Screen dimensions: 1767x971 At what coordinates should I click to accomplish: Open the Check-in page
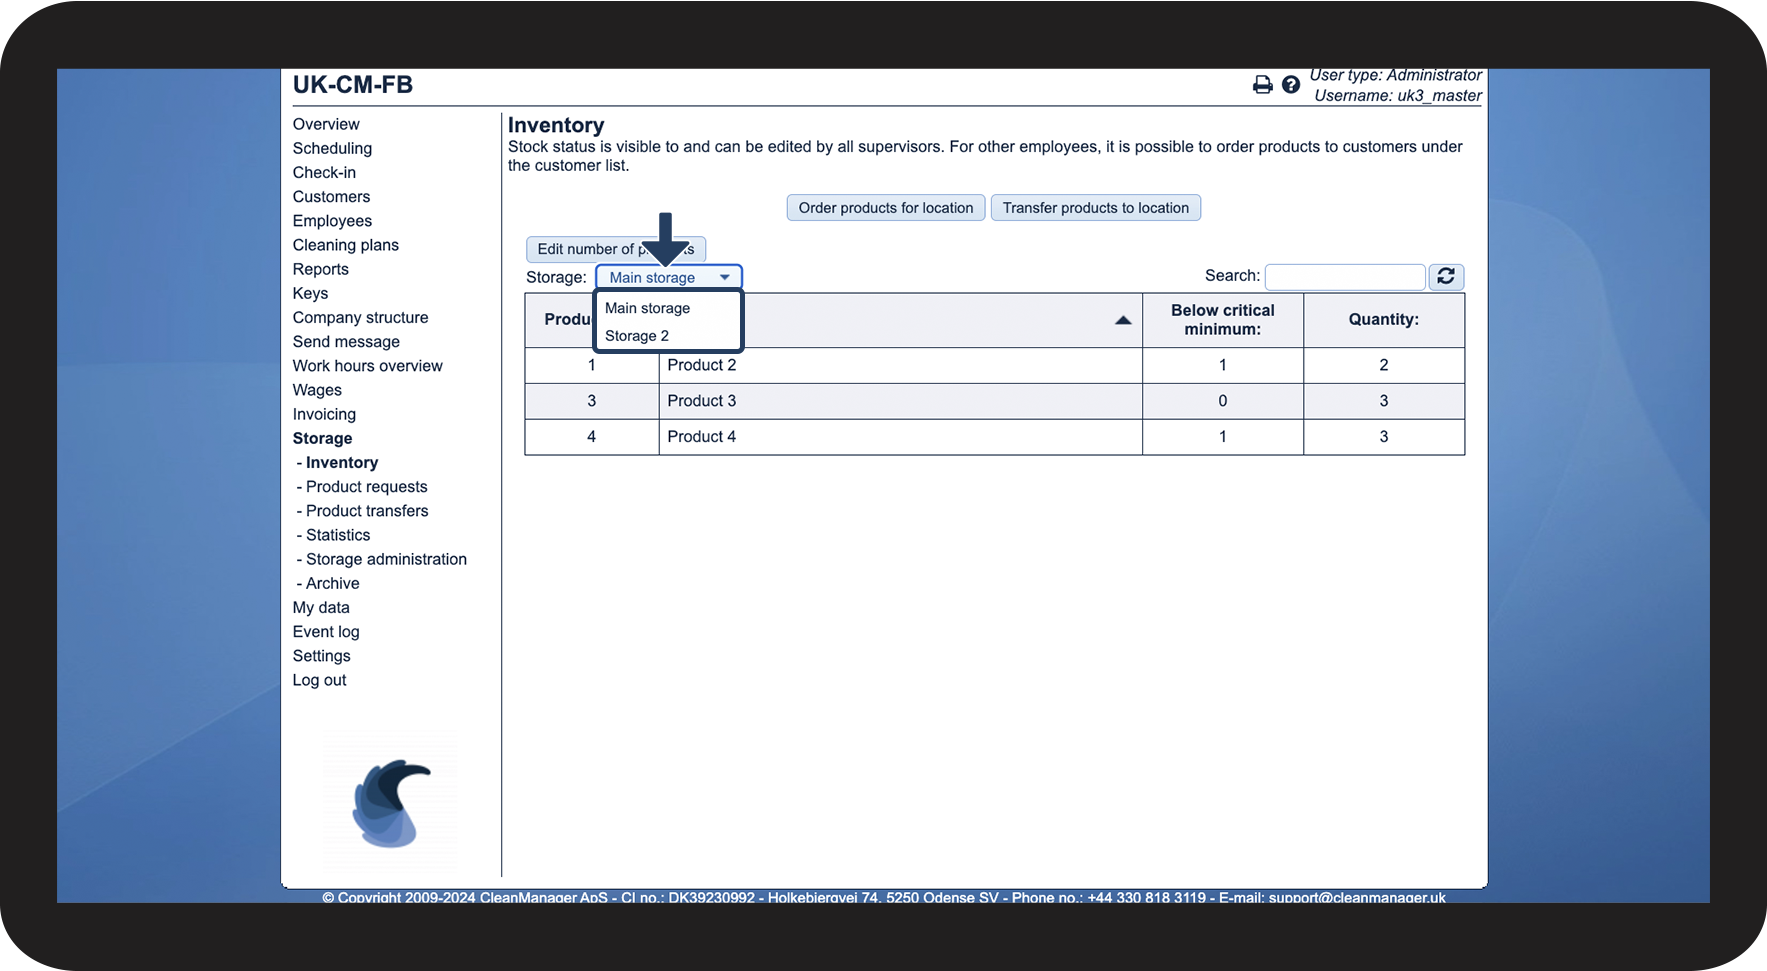coord(324,172)
